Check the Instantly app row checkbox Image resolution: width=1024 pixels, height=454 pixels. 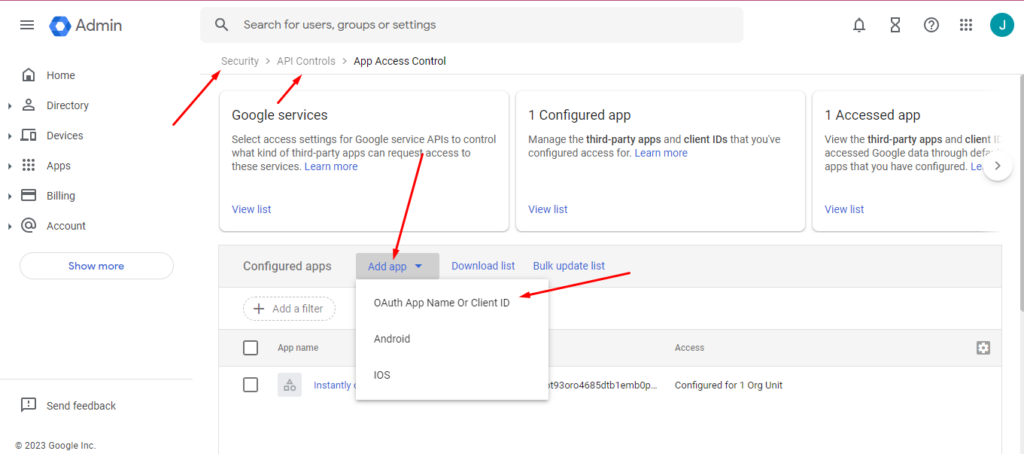pyautogui.click(x=250, y=385)
